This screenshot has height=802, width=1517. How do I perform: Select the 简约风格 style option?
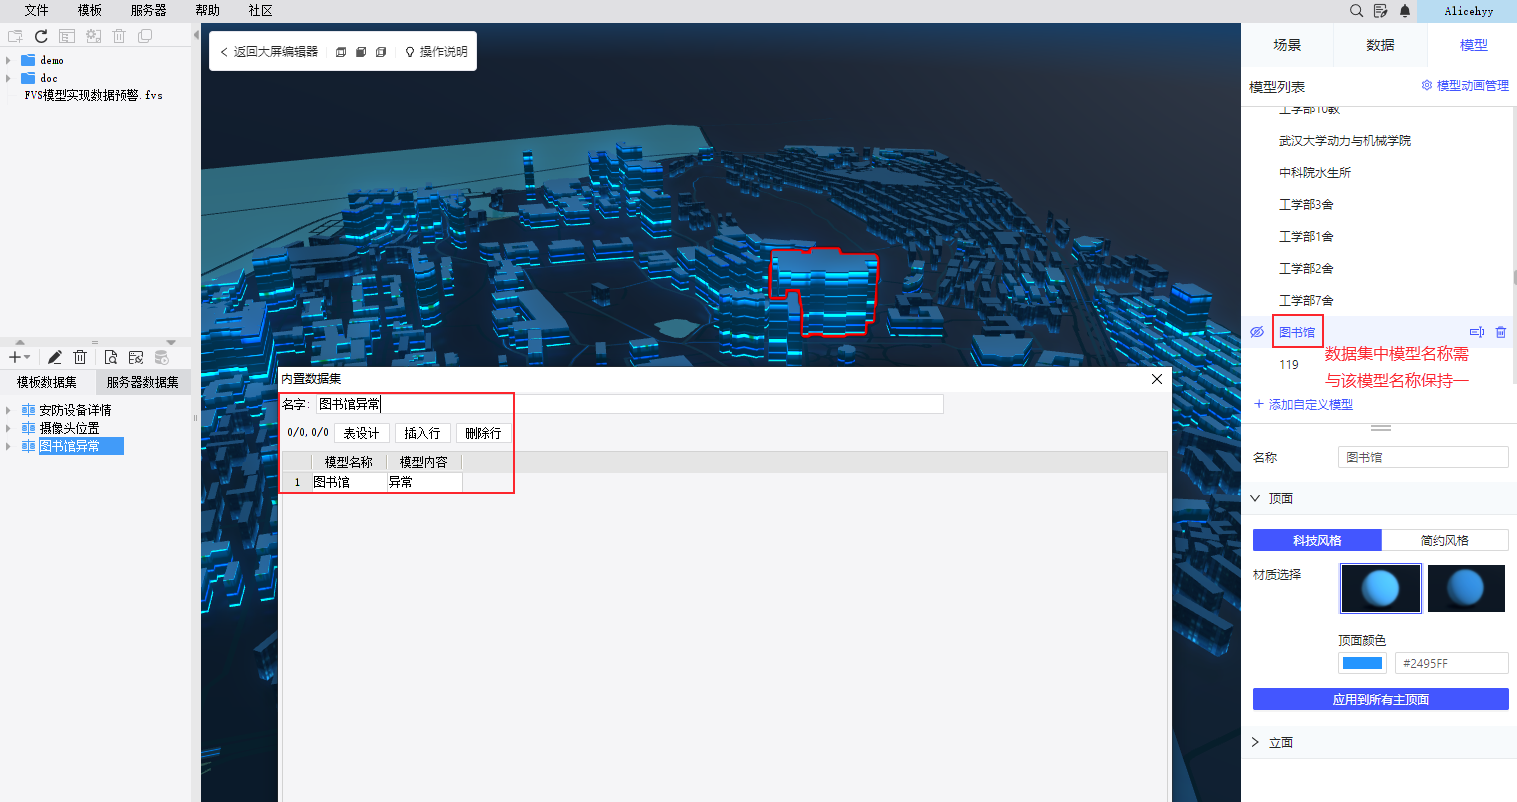click(x=1445, y=540)
